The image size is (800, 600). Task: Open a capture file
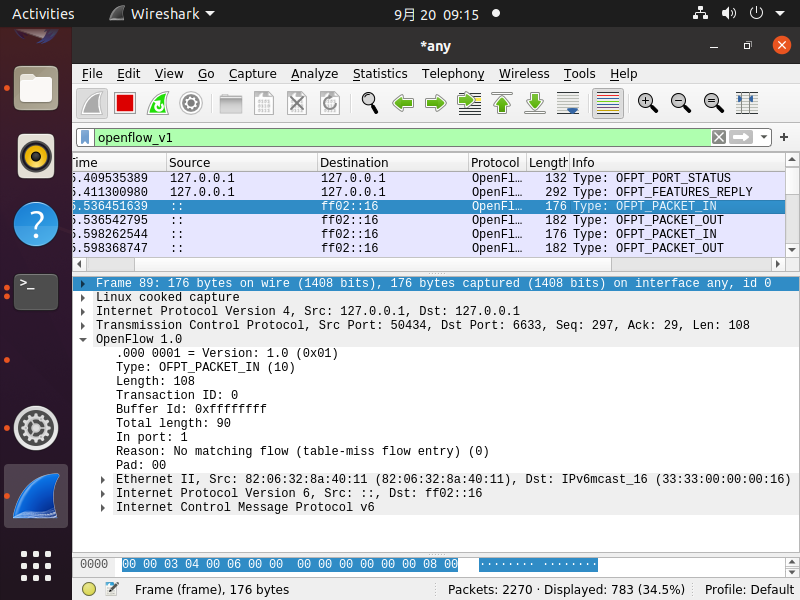pyautogui.click(x=231, y=104)
